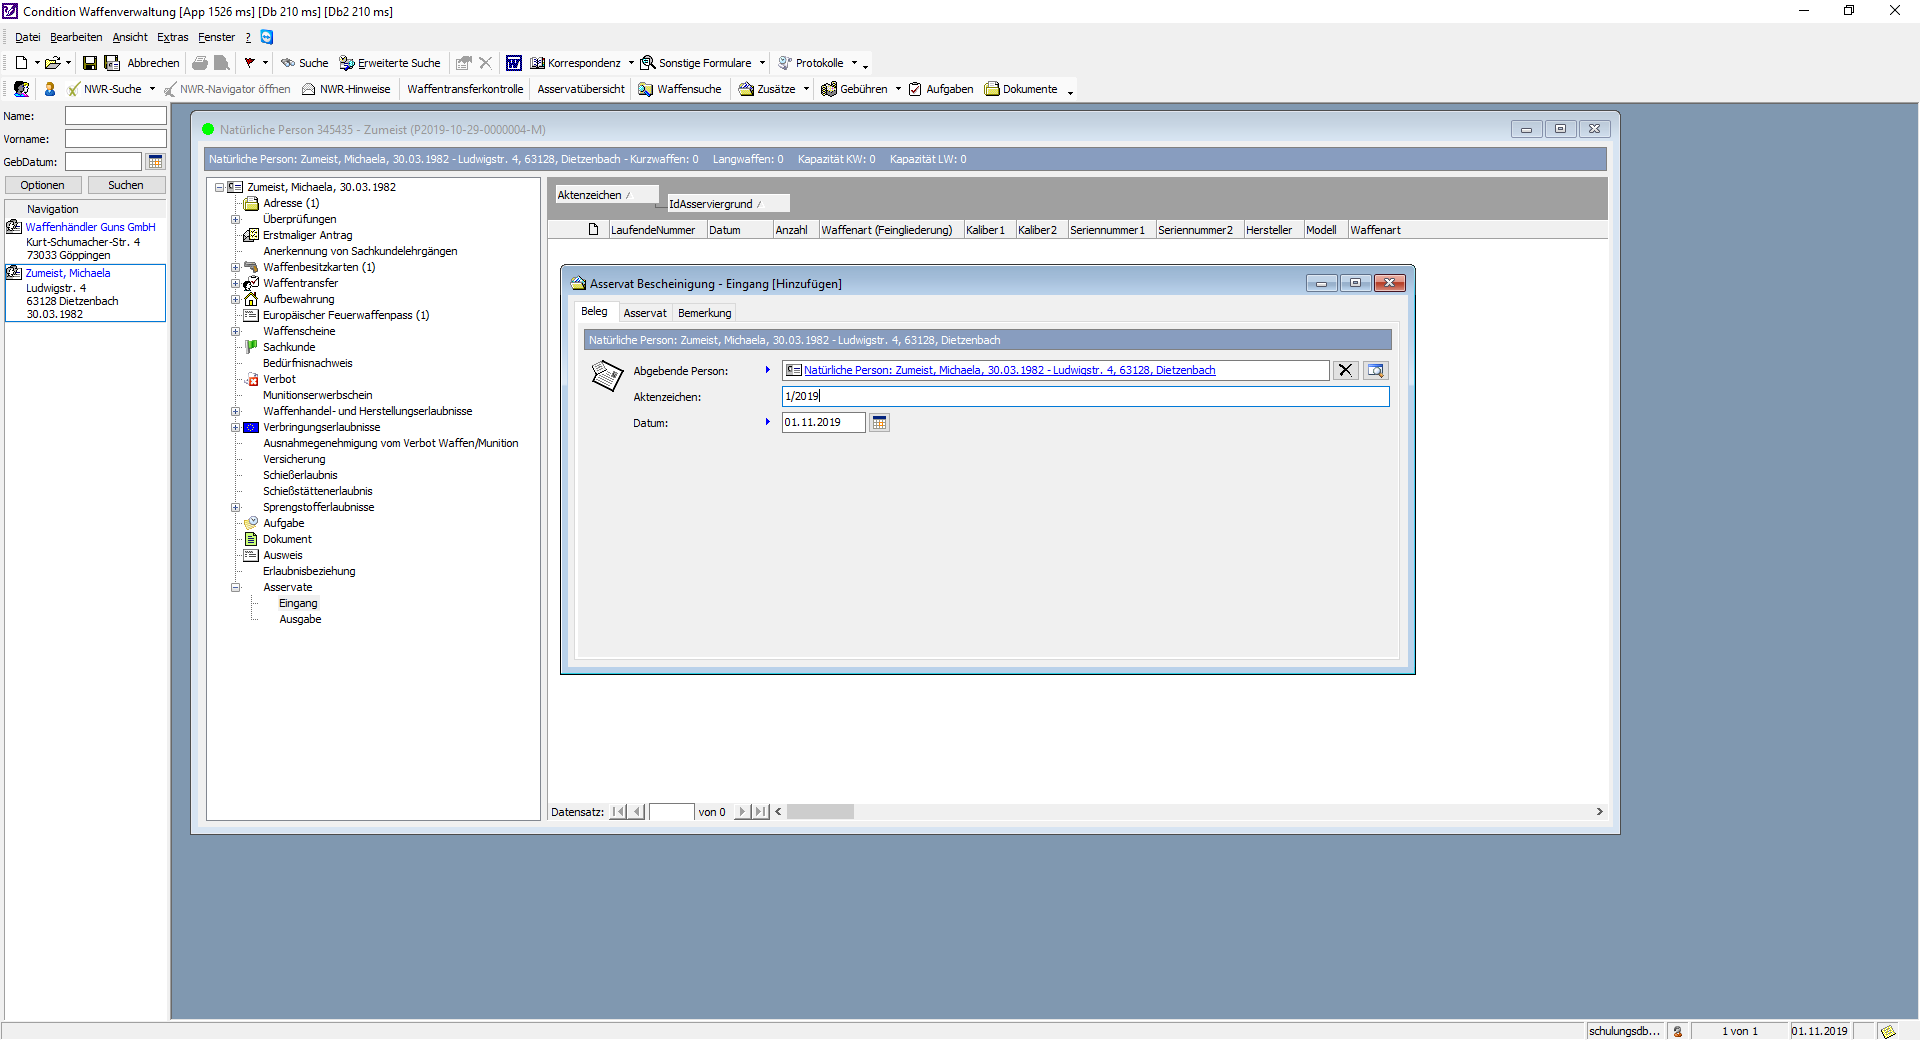Open the Korrespondenz dropdown arrow
The width and height of the screenshot is (1920, 1040).
click(631, 63)
